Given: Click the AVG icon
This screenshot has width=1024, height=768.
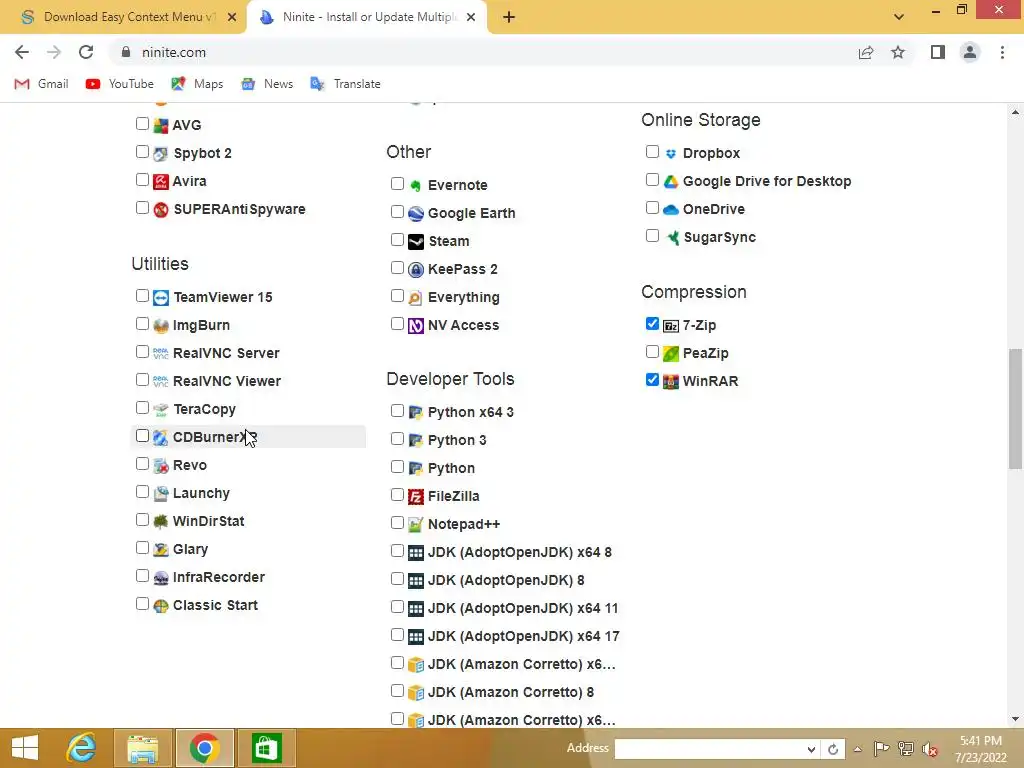Looking at the screenshot, I should [x=161, y=125].
